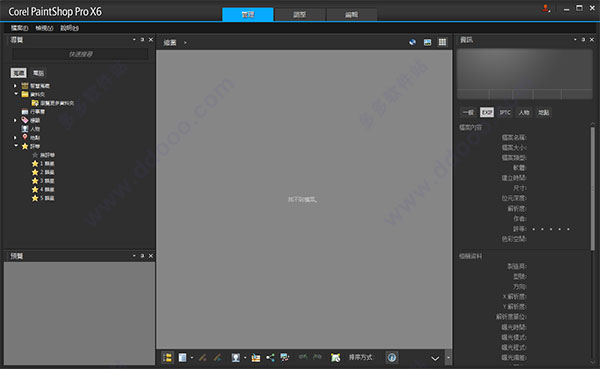Collapse the ratings star tree node
Viewport: 600px width, 369px height.
(16, 146)
